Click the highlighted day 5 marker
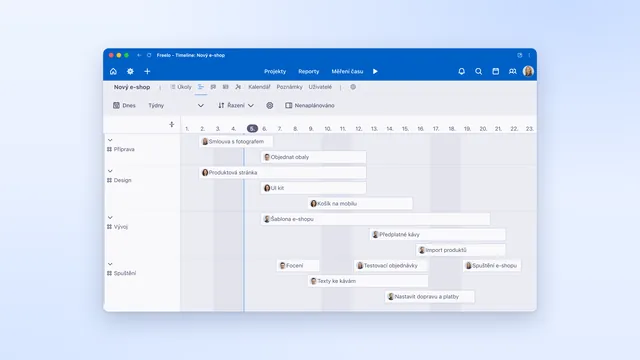The width and height of the screenshot is (640, 360). [252, 129]
